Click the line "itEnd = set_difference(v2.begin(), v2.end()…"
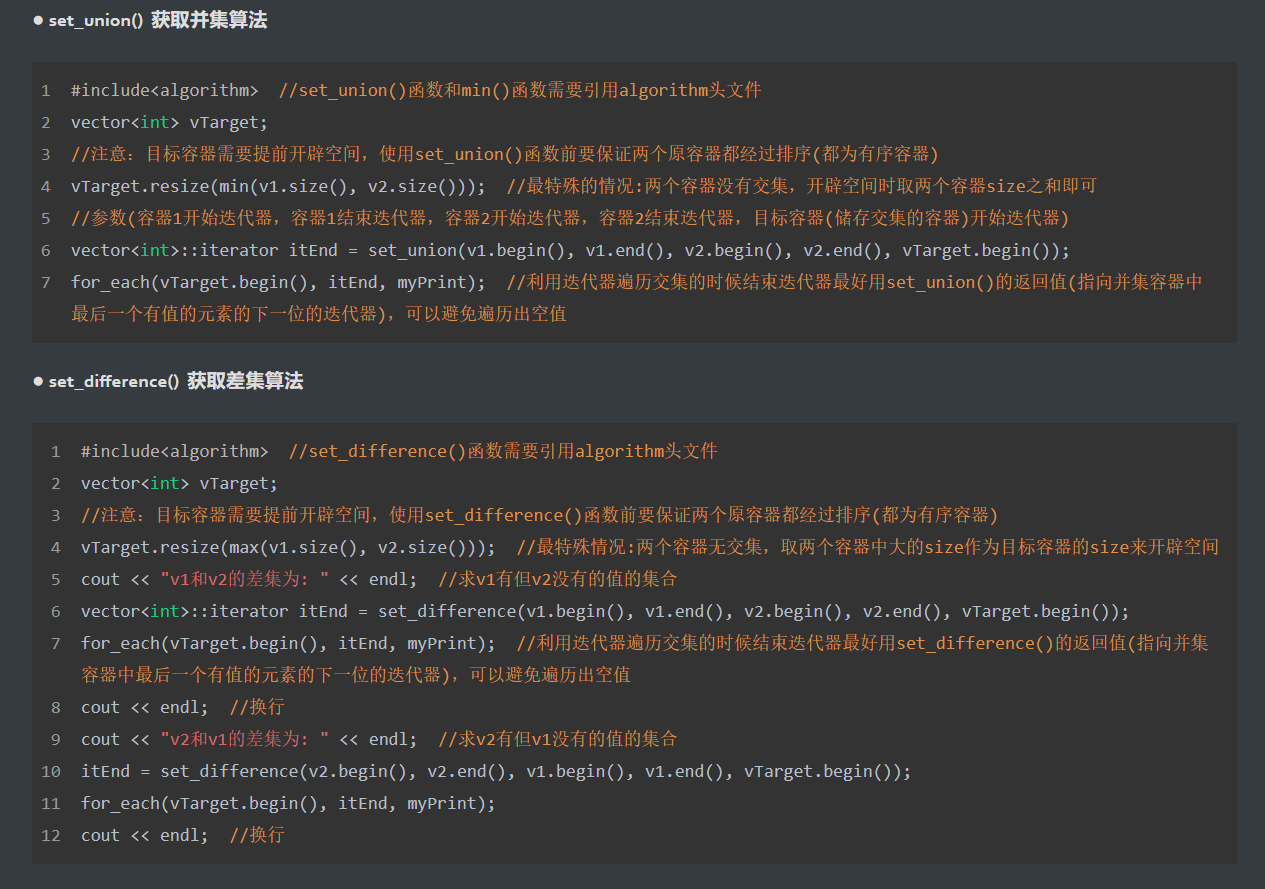Image resolution: width=1265 pixels, height=889 pixels. 496,771
